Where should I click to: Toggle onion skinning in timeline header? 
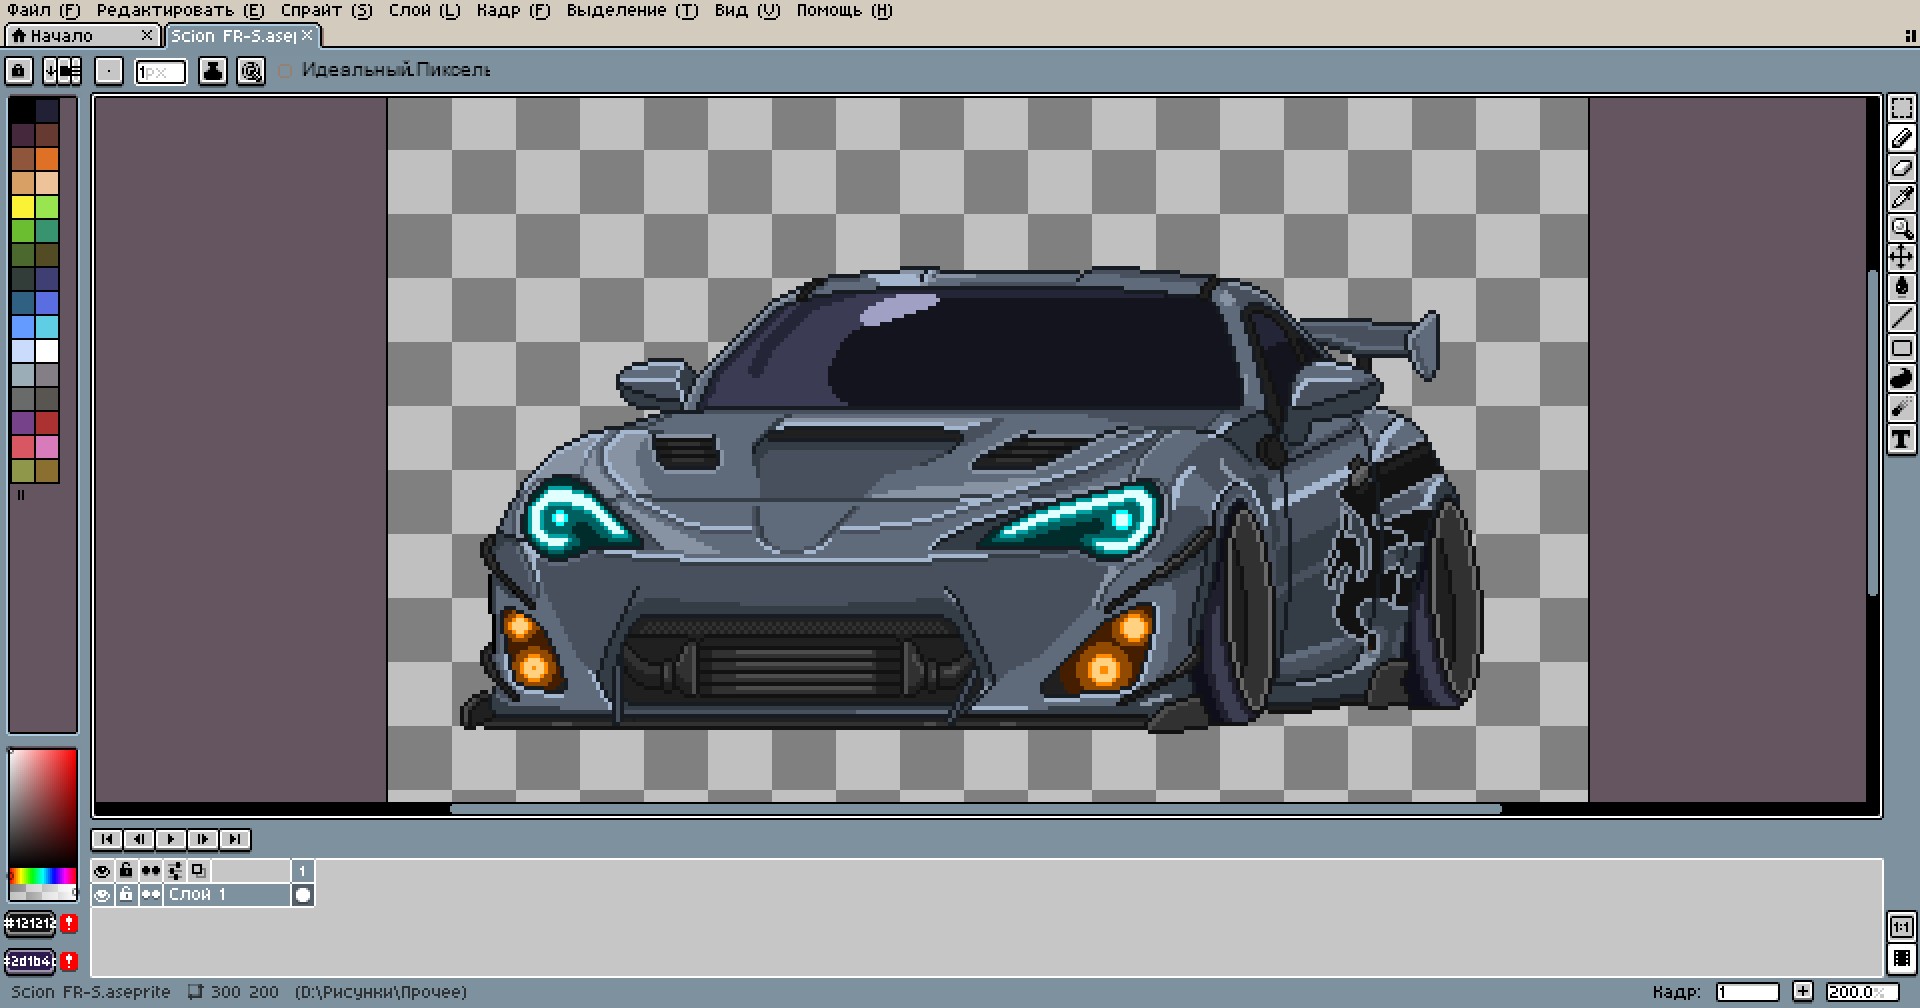pos(199,871)
